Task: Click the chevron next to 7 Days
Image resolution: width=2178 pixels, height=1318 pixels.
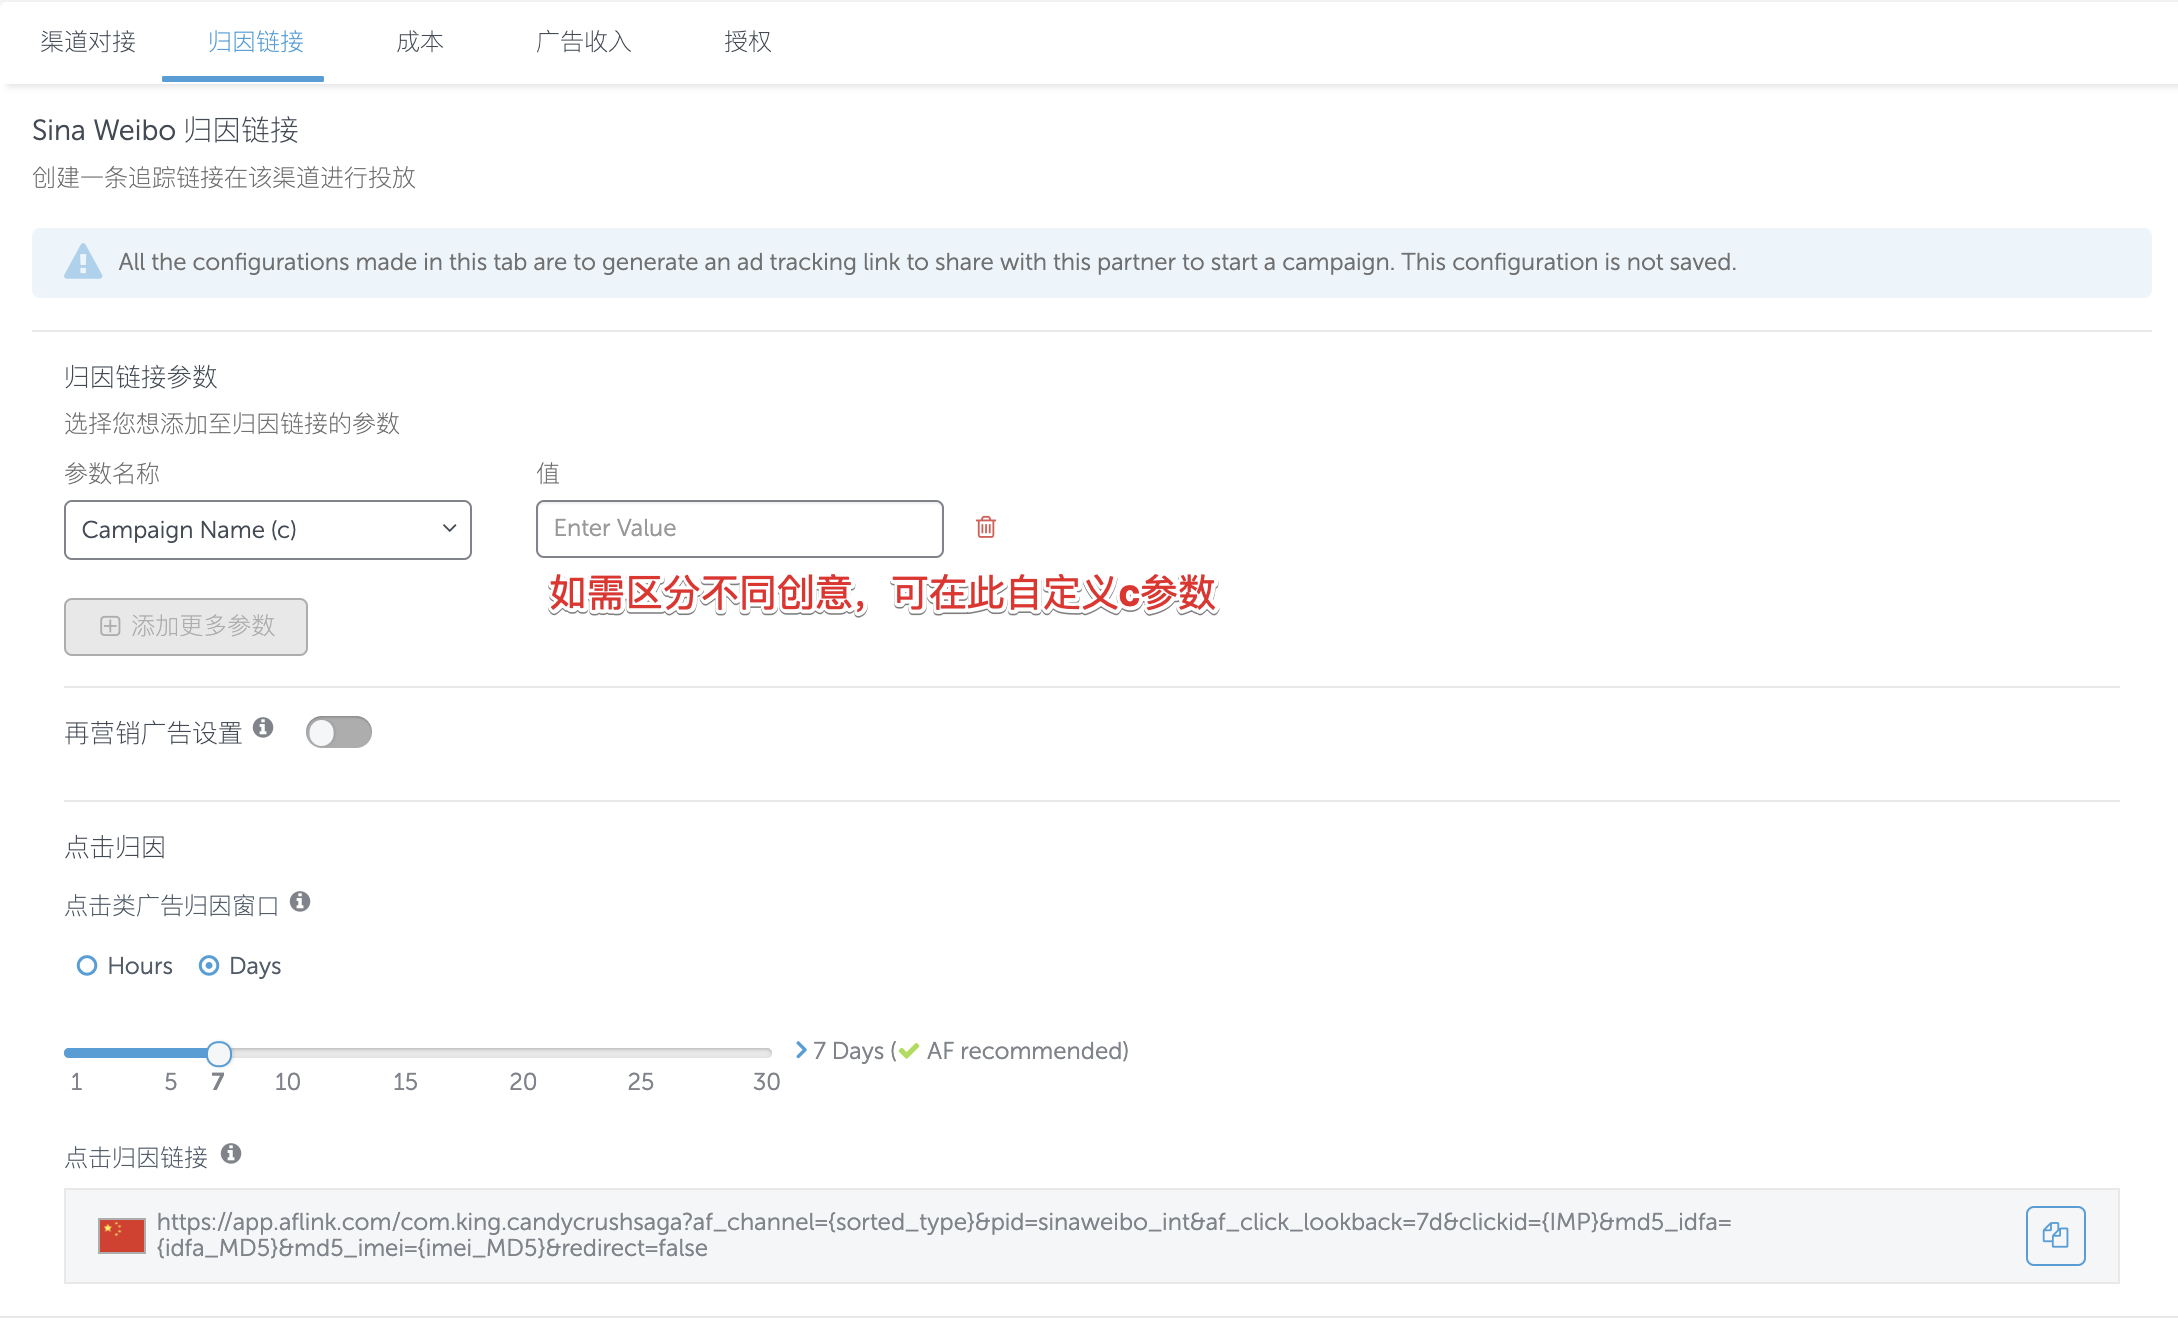Action: [801, 1050]
